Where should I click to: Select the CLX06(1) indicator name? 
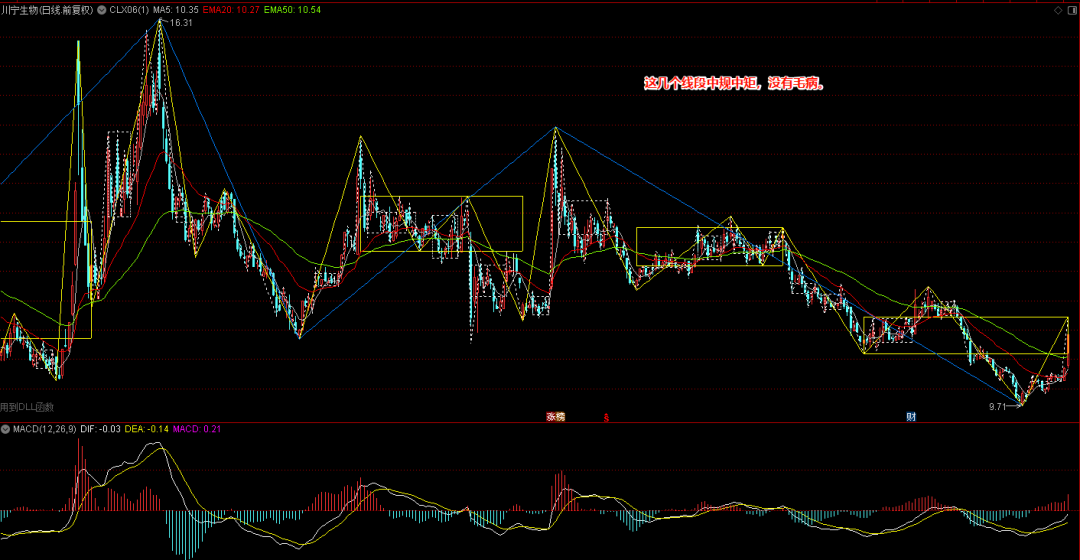coord(129,10)
